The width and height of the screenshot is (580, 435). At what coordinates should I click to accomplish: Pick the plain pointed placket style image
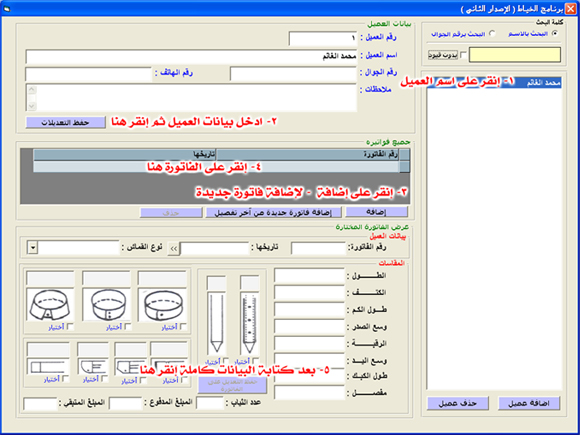click(216, 324)
